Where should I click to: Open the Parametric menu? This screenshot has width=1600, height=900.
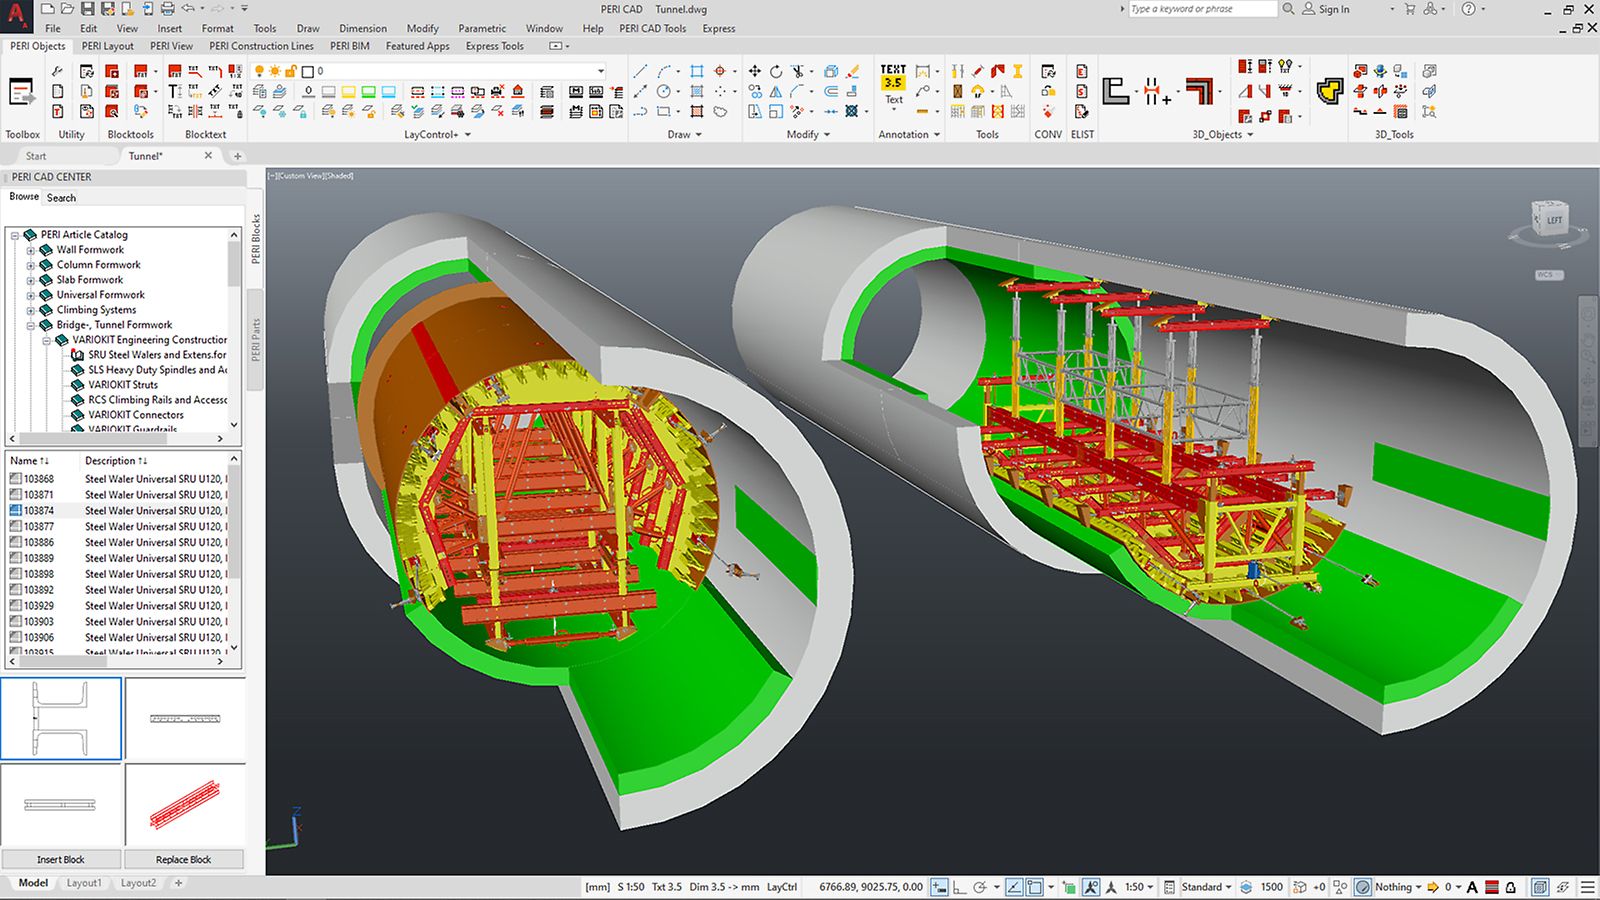(481, 28)
